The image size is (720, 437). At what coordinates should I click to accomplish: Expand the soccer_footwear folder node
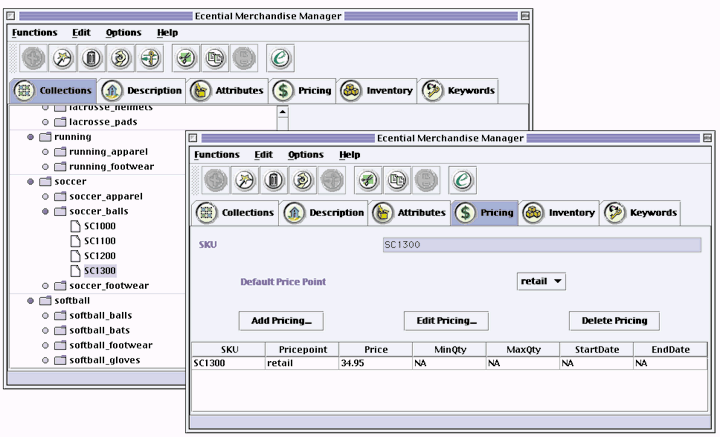[x=45, y=286]
